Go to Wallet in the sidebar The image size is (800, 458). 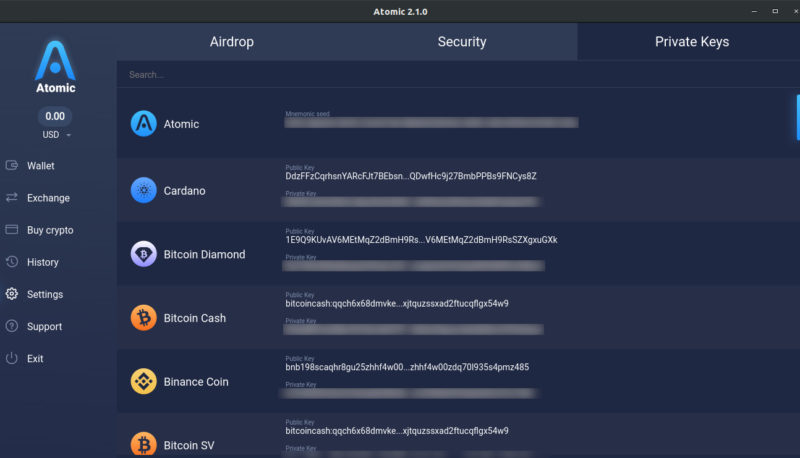coord(40,166)
